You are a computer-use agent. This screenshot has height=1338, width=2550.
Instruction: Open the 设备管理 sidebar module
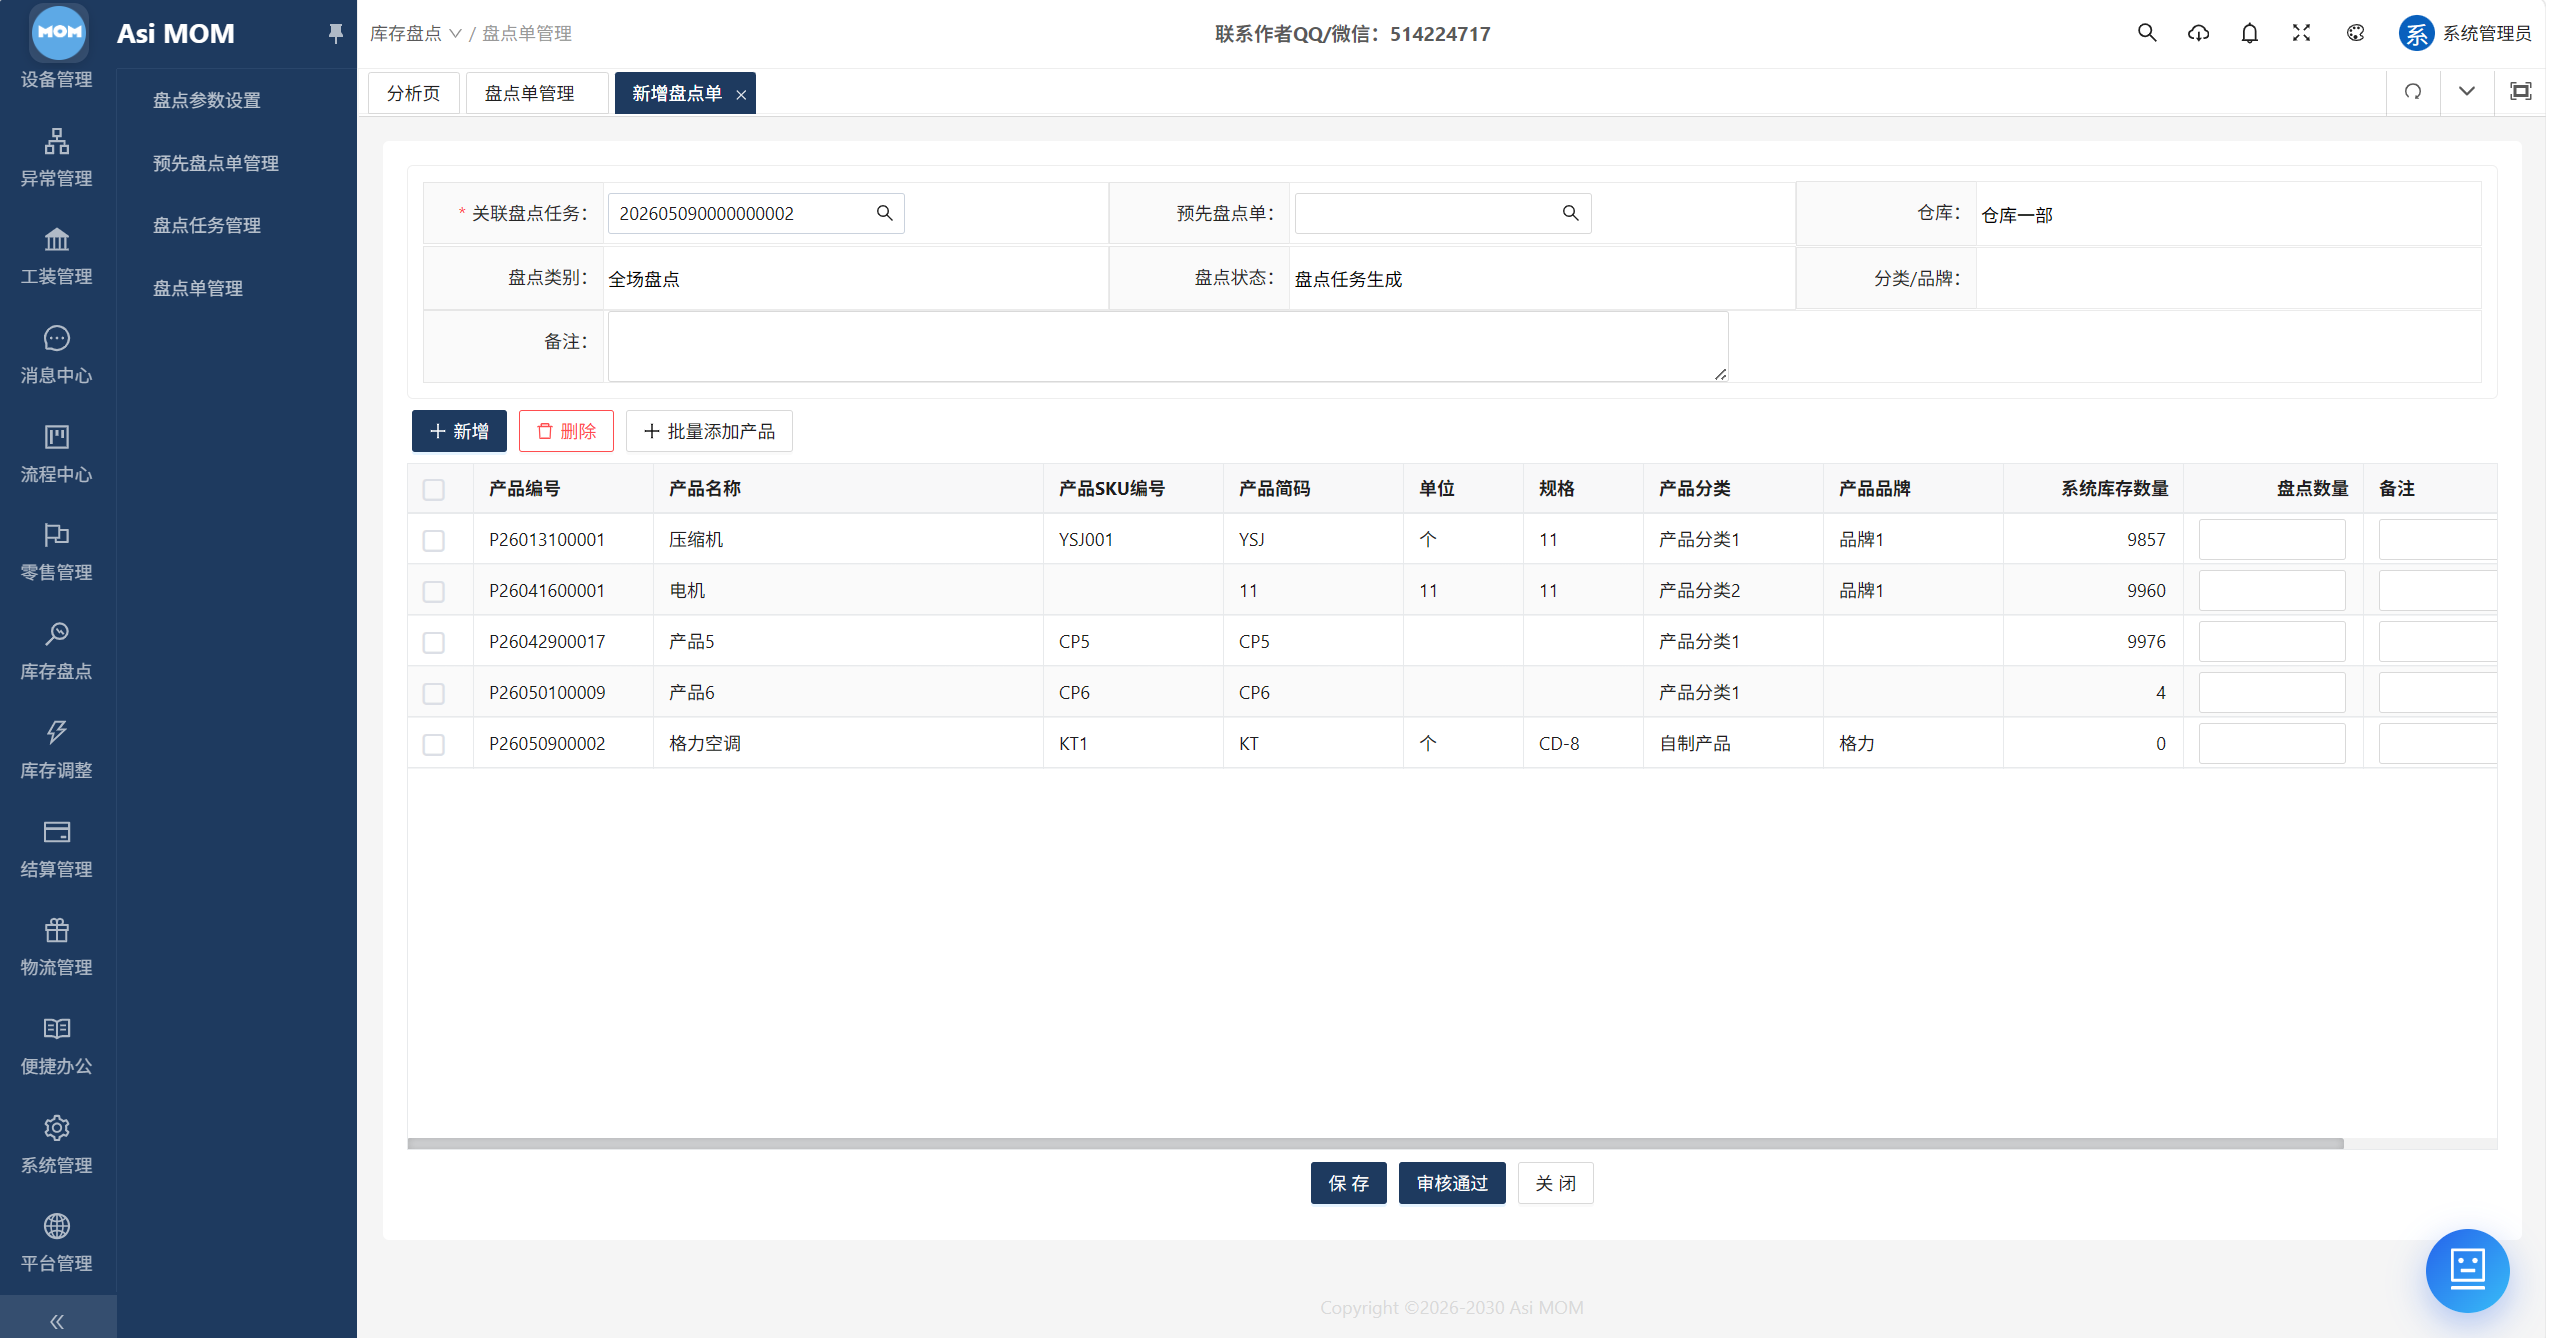click(x=57, y=79)
